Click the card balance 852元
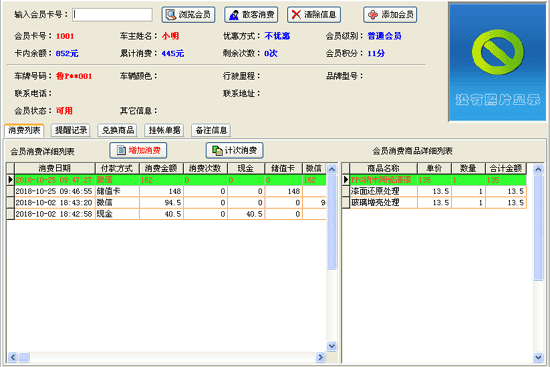The height and width of the screenshot is (367, 550). click(x=67, y=53)
